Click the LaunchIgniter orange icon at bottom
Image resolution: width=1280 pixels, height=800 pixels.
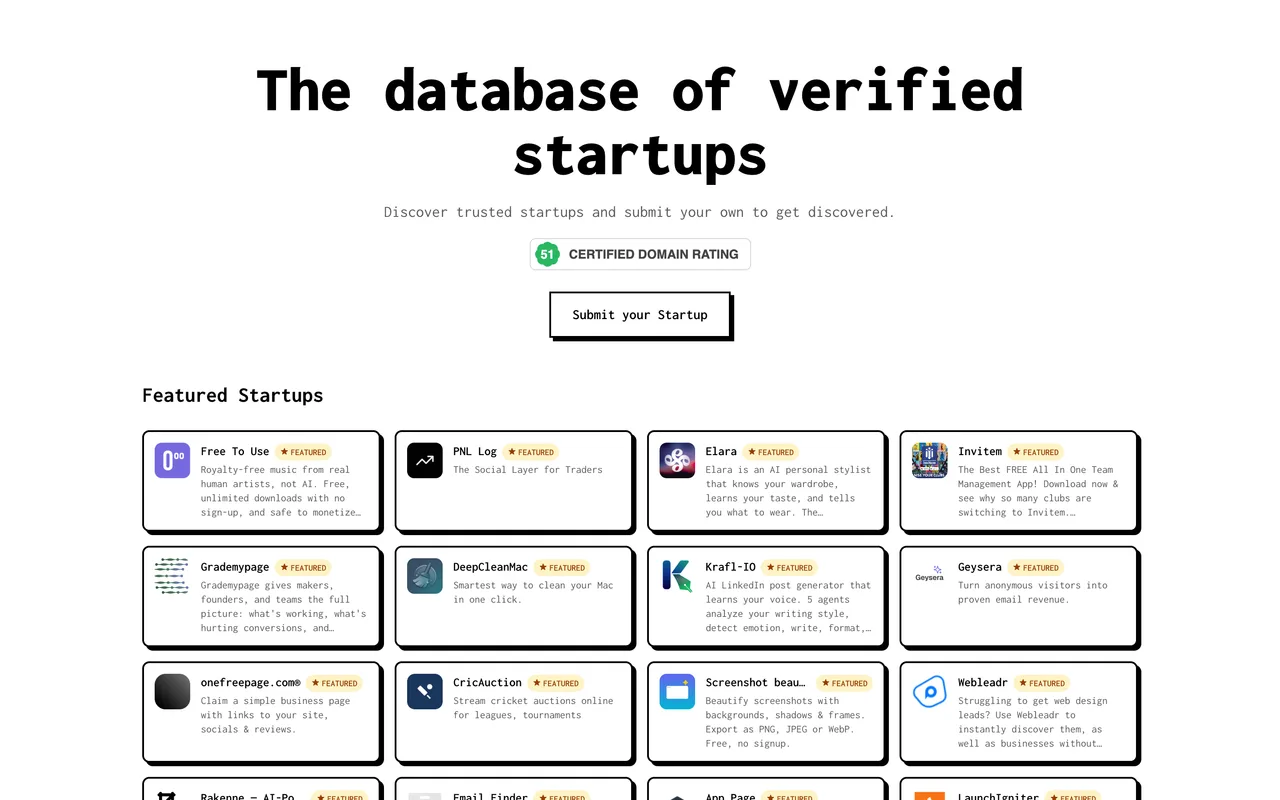pos(930,795)
